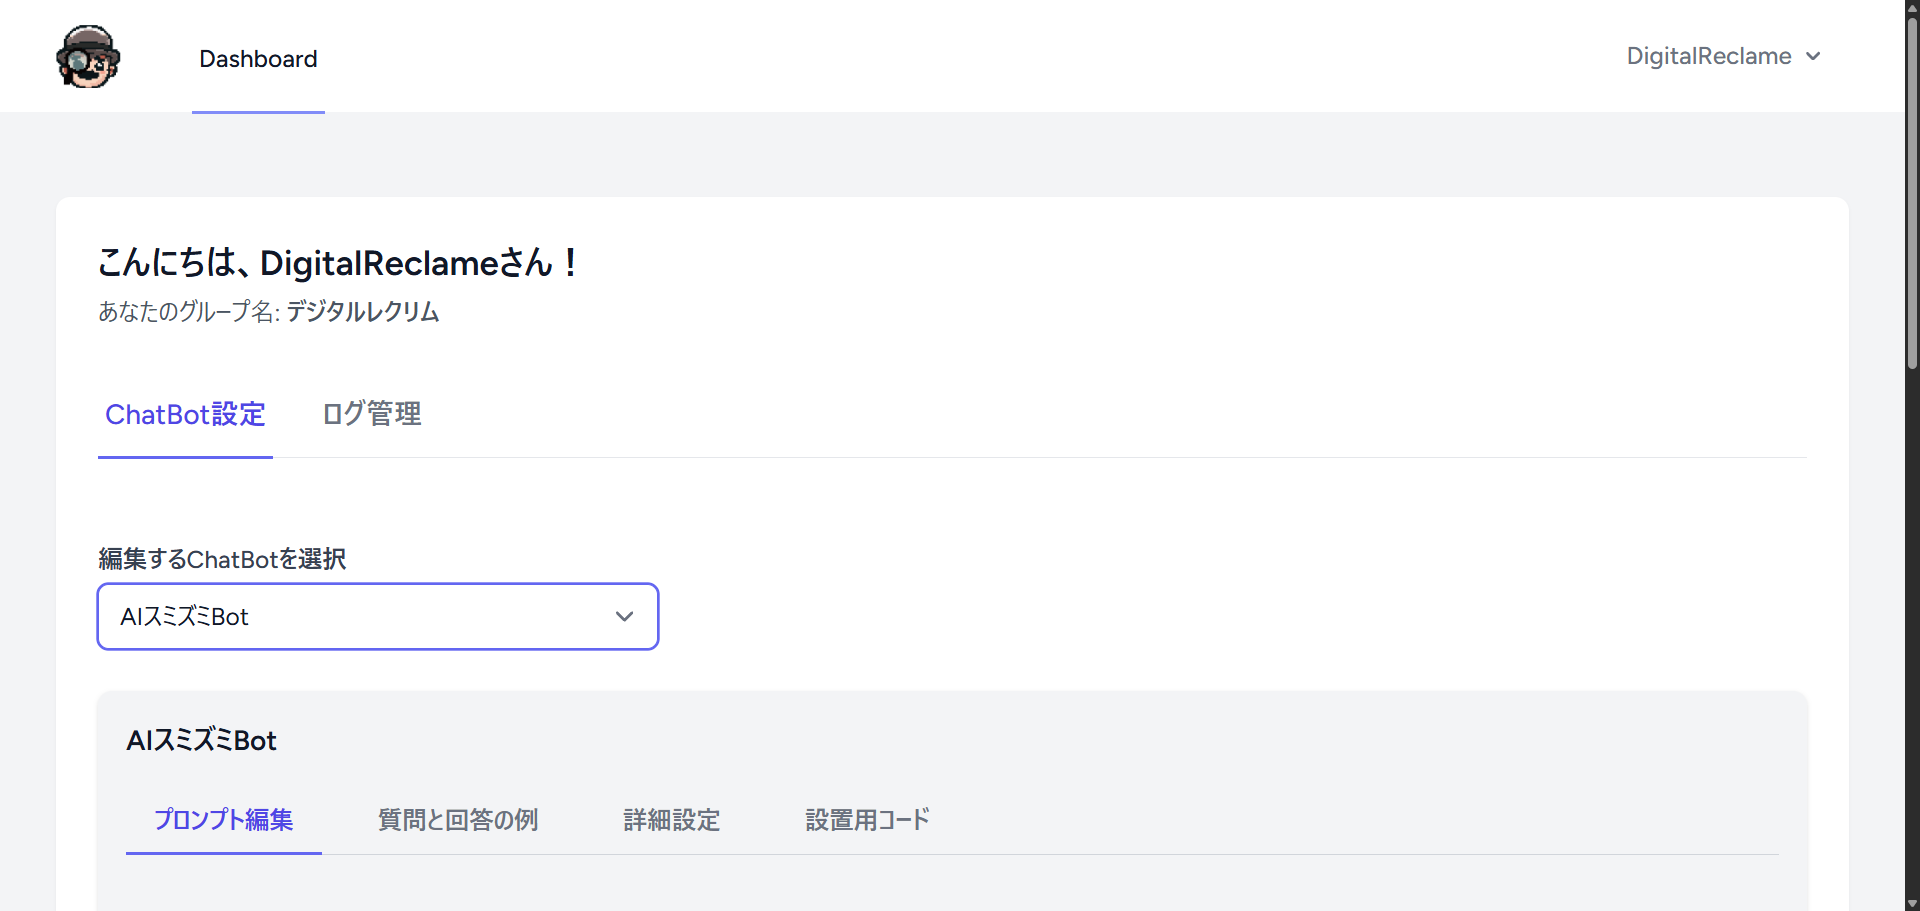The image size is (1920, 911).
Task: Click the こんにちは greeting heading
Action: 338,263
